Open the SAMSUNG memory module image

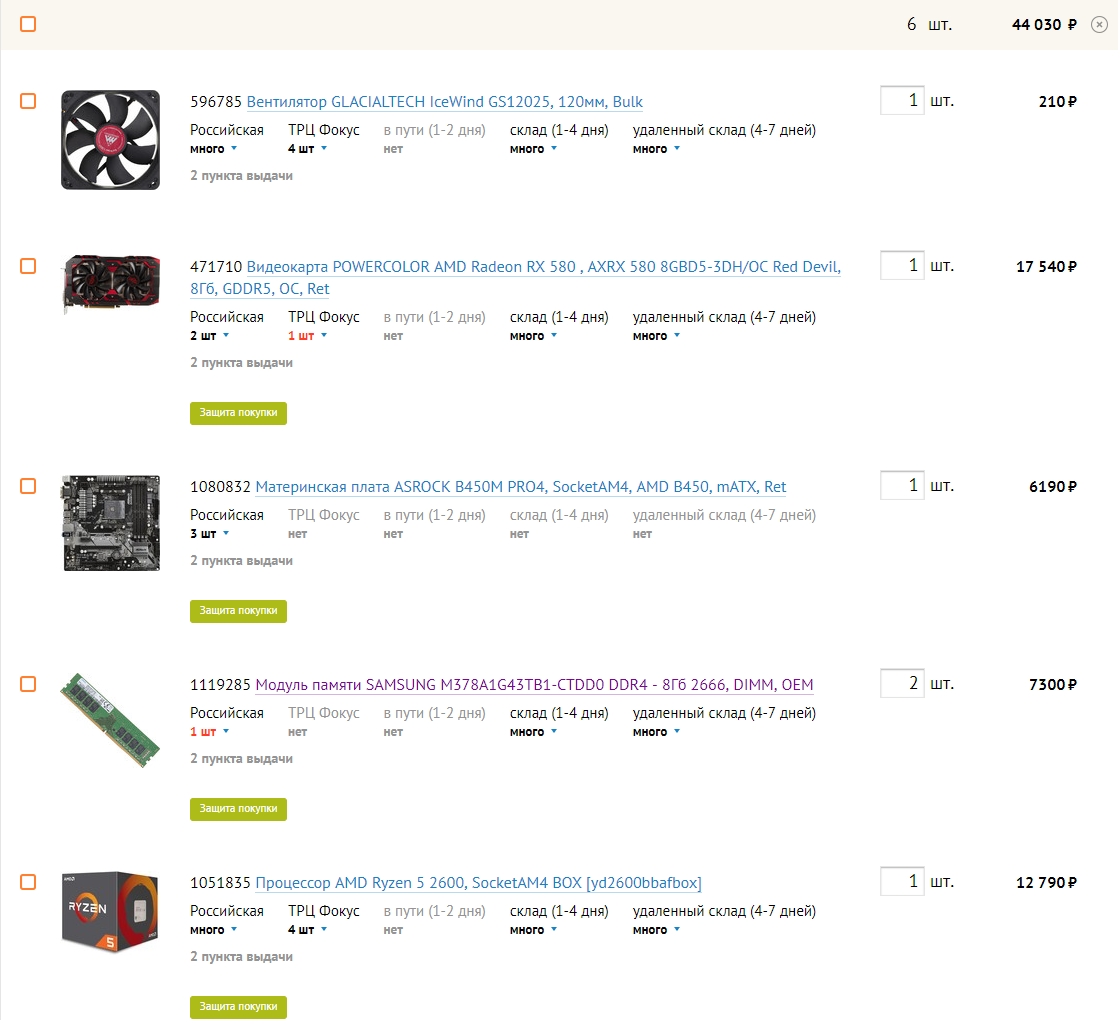click(x=111, y=720)
